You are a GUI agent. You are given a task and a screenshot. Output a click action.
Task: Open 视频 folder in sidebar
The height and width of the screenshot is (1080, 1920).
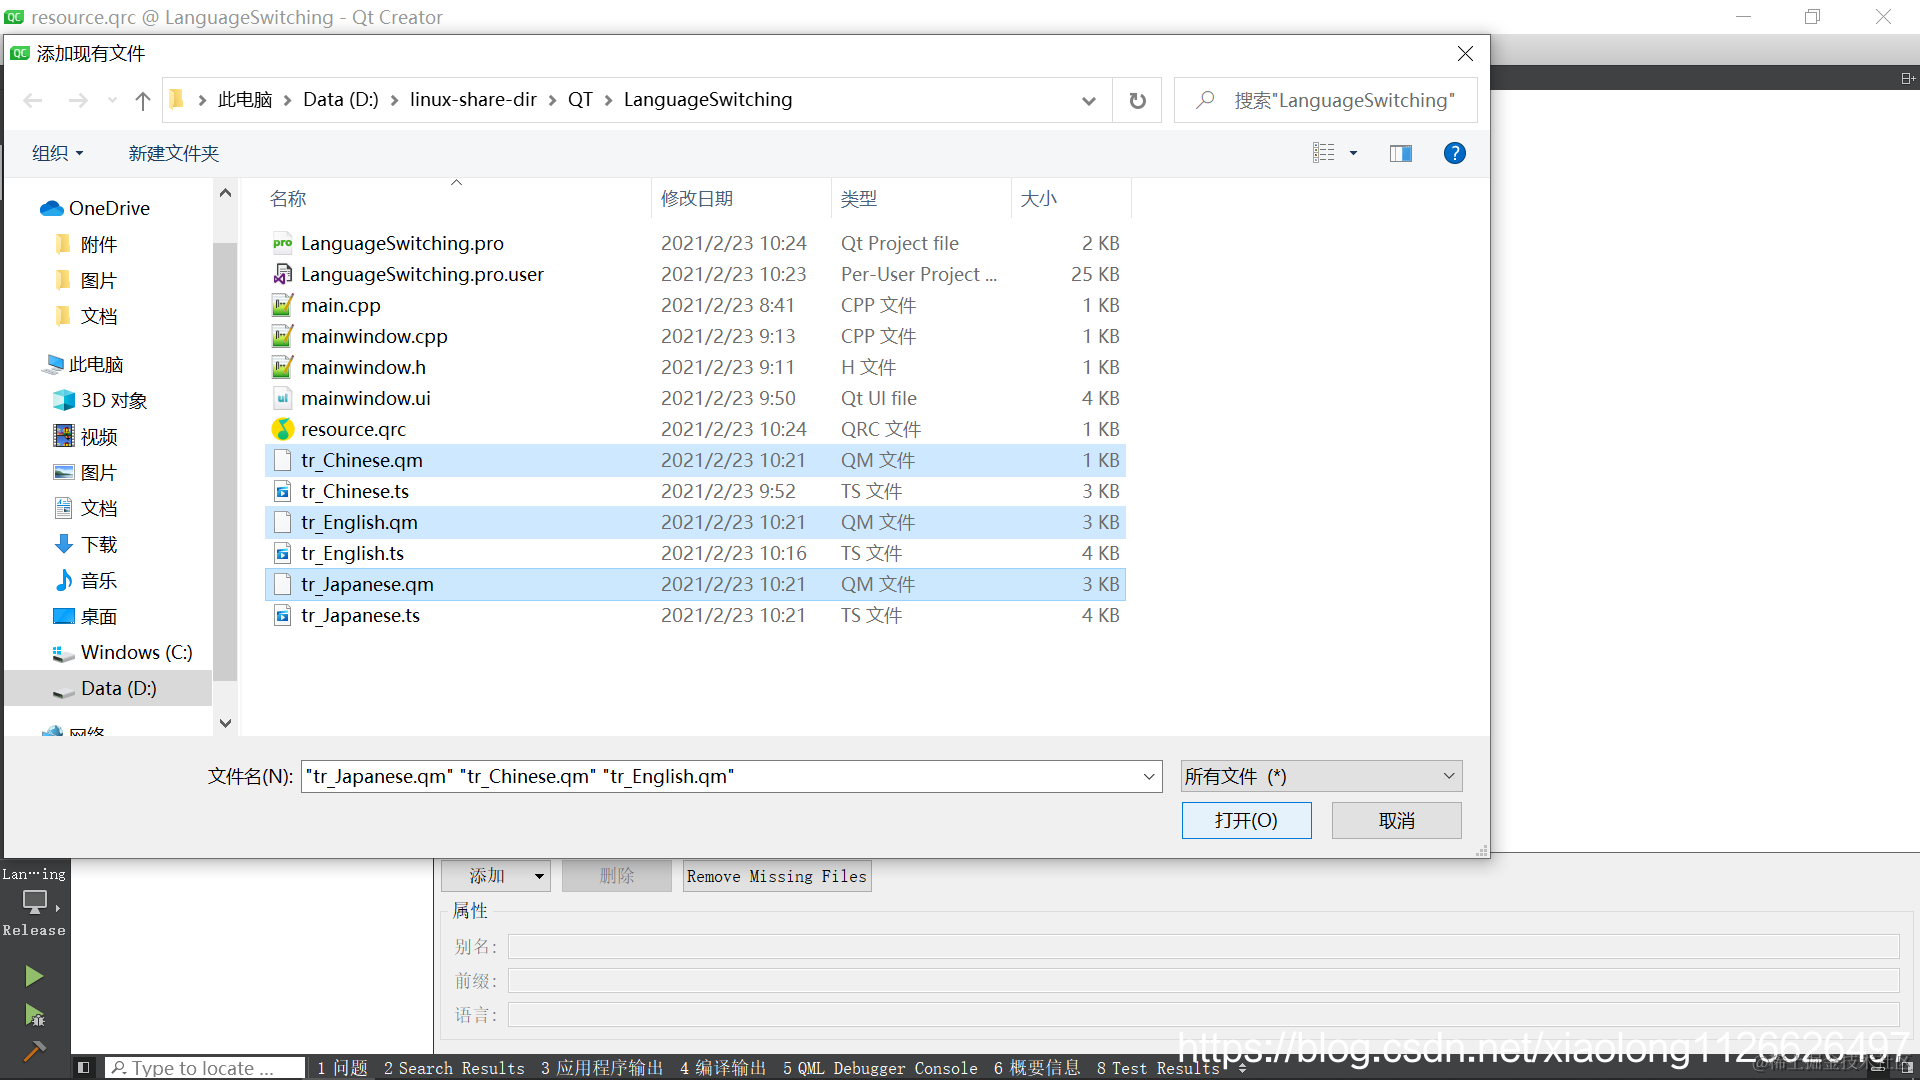[86, 436]
